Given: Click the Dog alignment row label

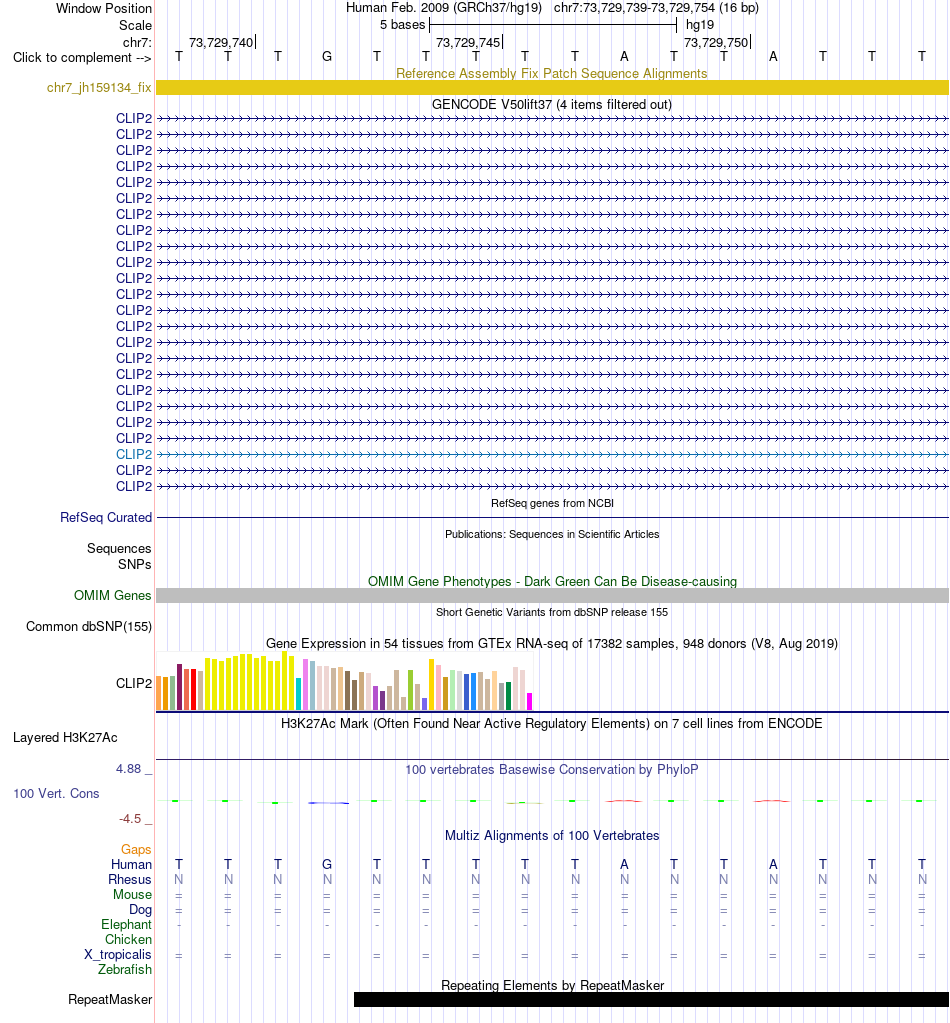Looking at the screenshot, I should (140, 909).
